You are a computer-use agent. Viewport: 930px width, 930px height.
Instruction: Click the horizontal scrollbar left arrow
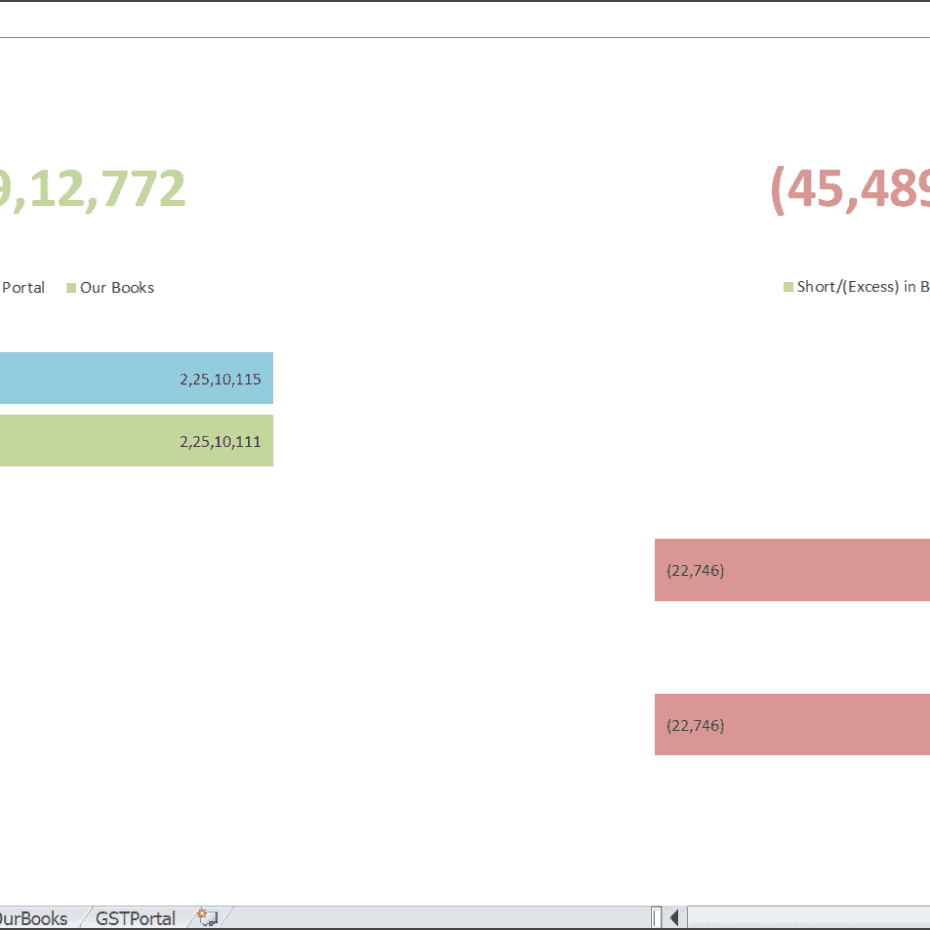click(x=675, y=917)
